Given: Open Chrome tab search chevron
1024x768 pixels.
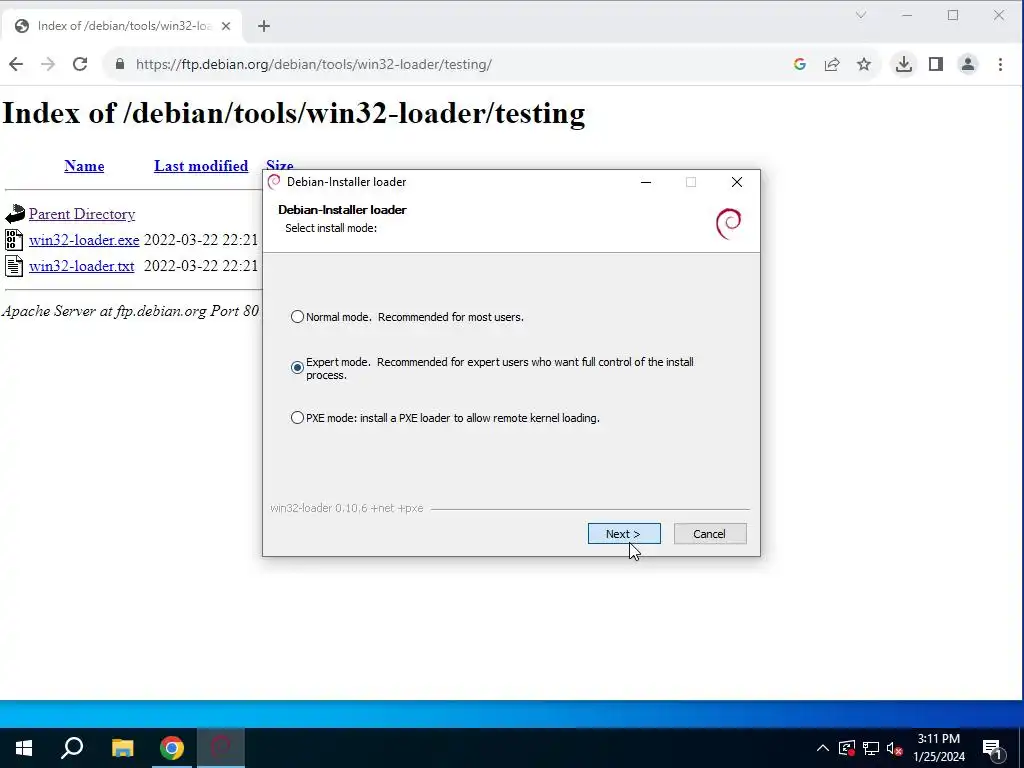Looking at the screenshot, I should [x=861, y=15].
